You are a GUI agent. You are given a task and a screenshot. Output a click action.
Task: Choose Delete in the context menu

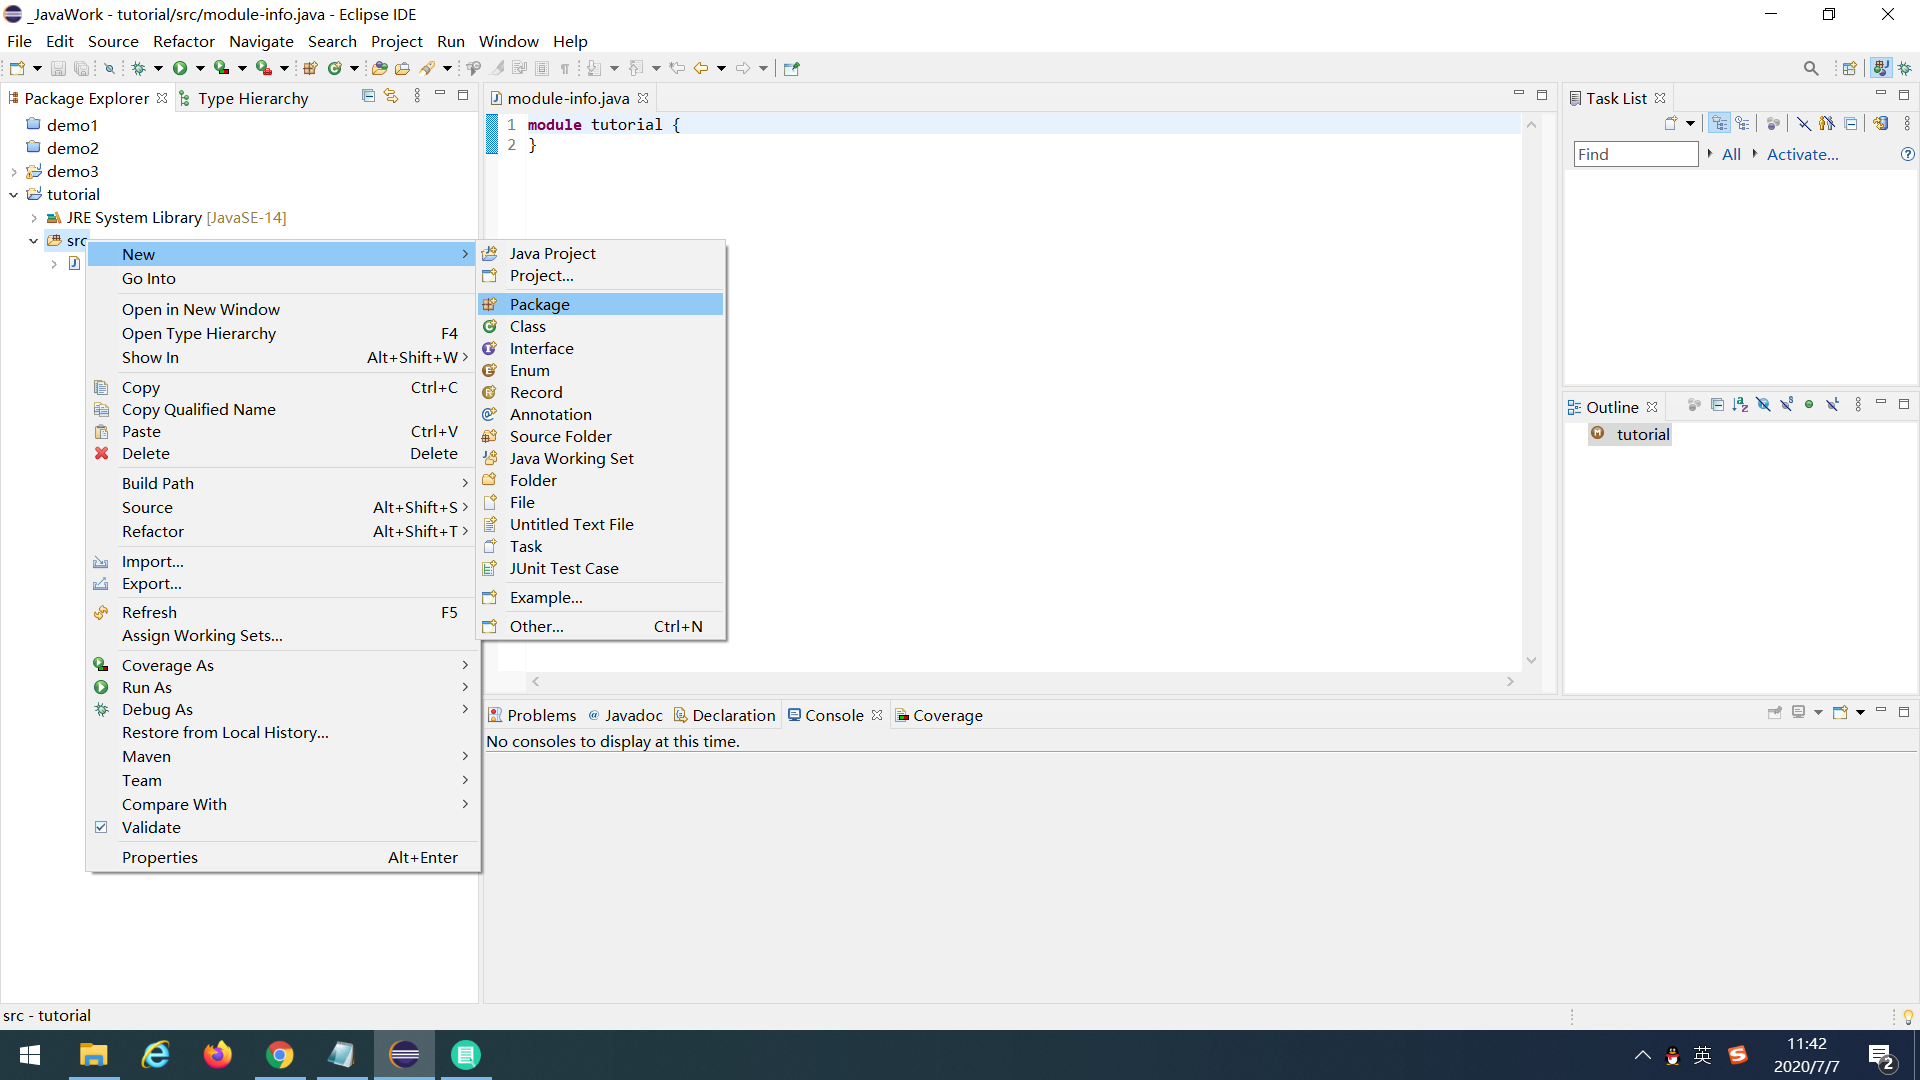(x=283, y=454)
